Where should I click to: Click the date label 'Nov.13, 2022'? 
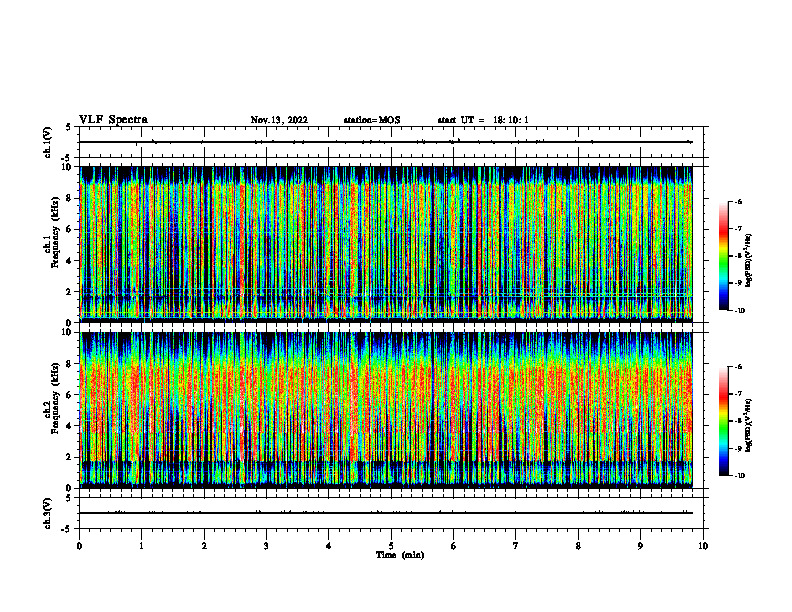279,120
